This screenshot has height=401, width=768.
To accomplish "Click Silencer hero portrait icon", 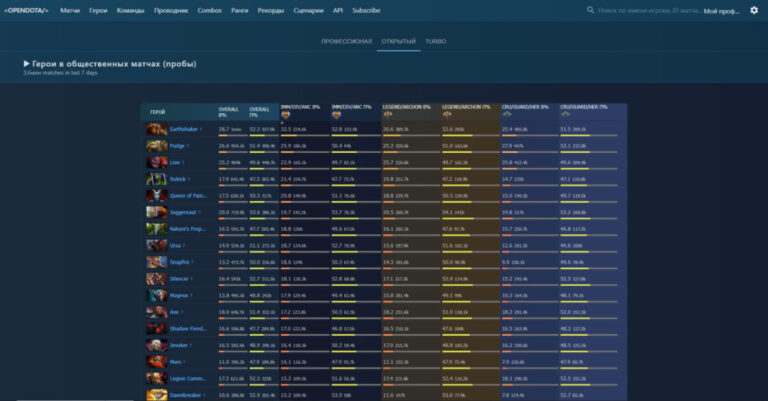I will (x=156, y=279).
